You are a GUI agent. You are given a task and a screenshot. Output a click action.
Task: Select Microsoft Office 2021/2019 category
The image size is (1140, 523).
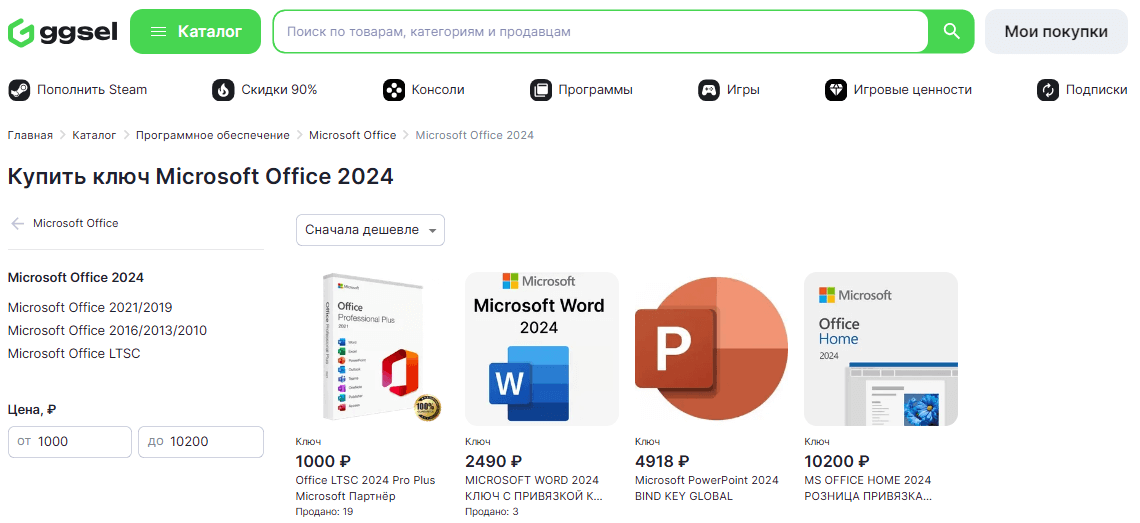click(x=90, y=308)
